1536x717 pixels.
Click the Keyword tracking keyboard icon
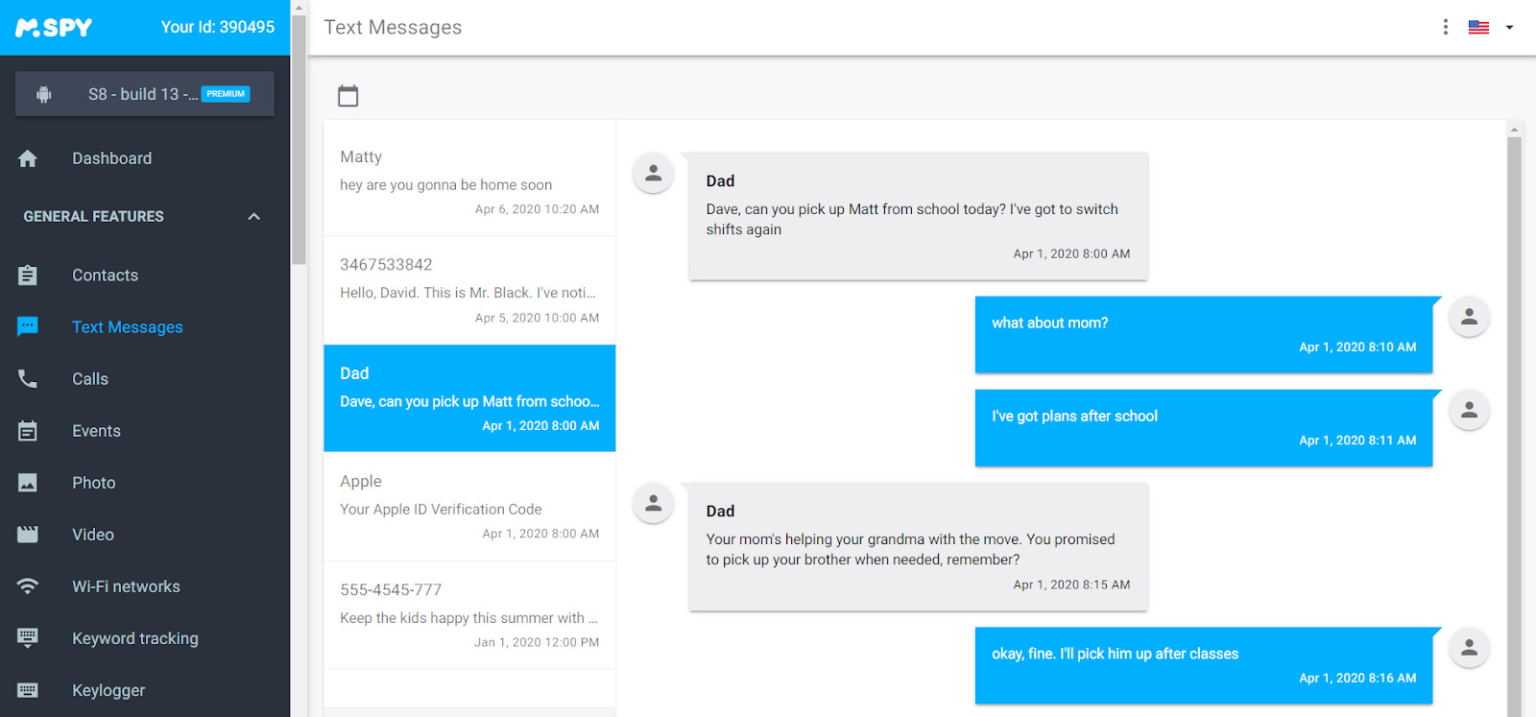pos(28,638)
